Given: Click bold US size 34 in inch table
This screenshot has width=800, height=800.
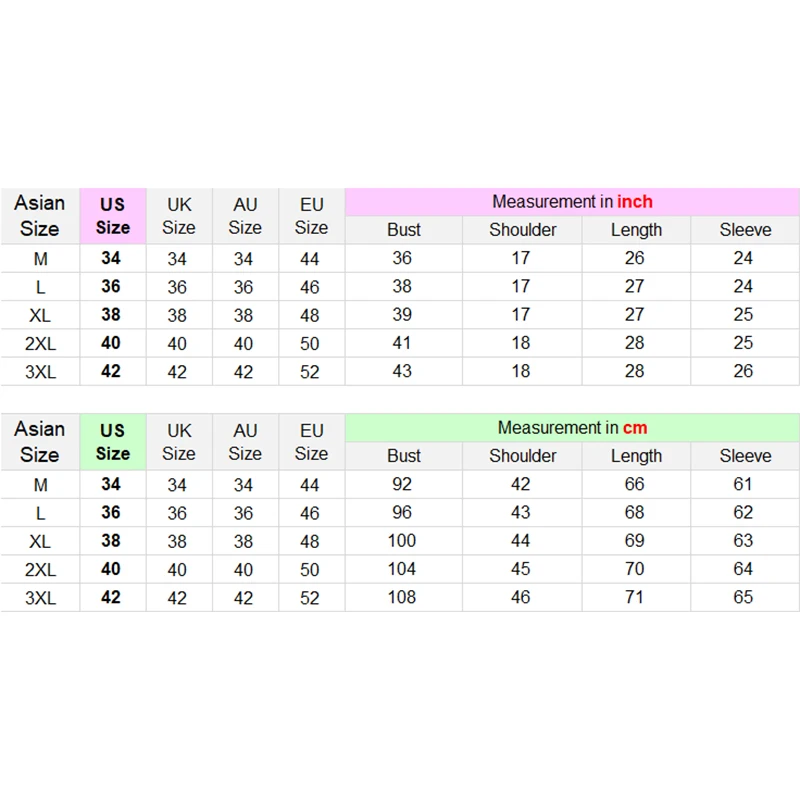Looking at the screenshot, I should point(111,258).
